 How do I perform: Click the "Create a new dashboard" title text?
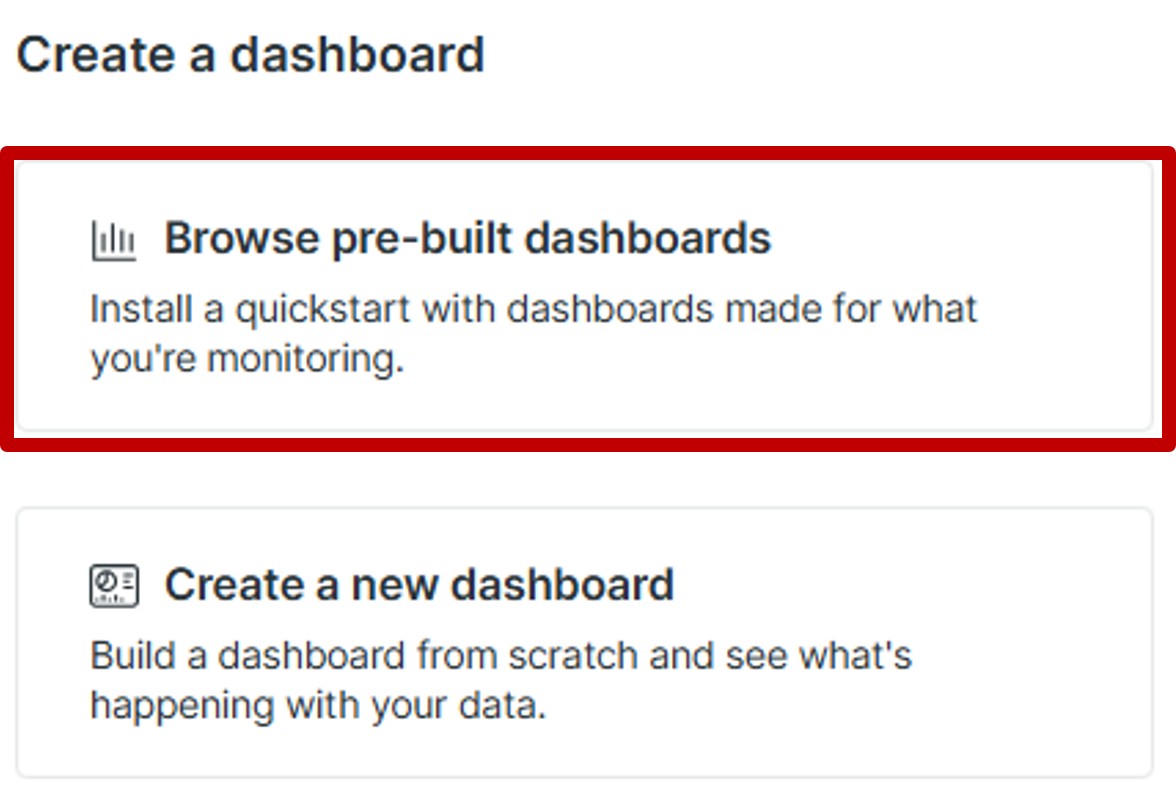tap(419, 585)
